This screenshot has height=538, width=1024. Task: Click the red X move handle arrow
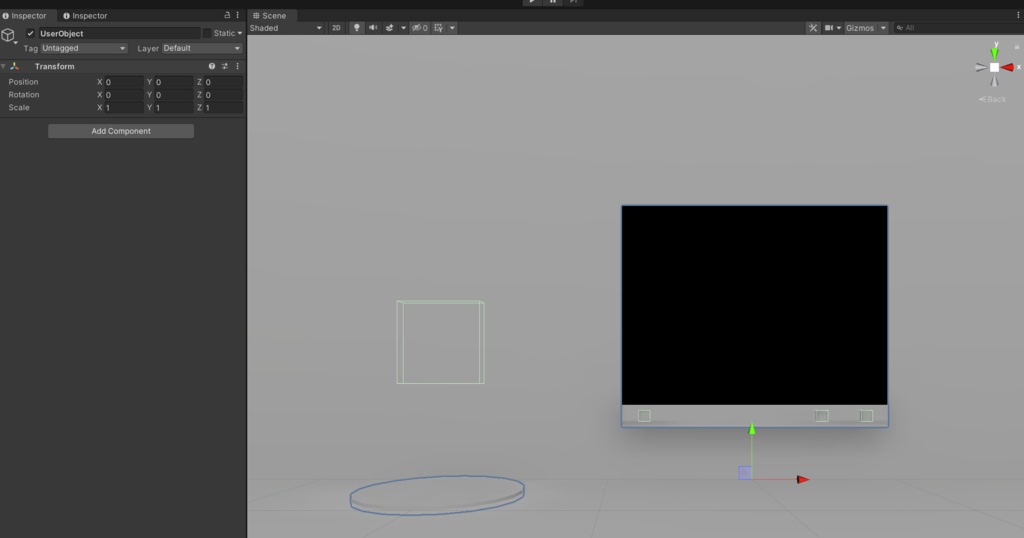803,479
